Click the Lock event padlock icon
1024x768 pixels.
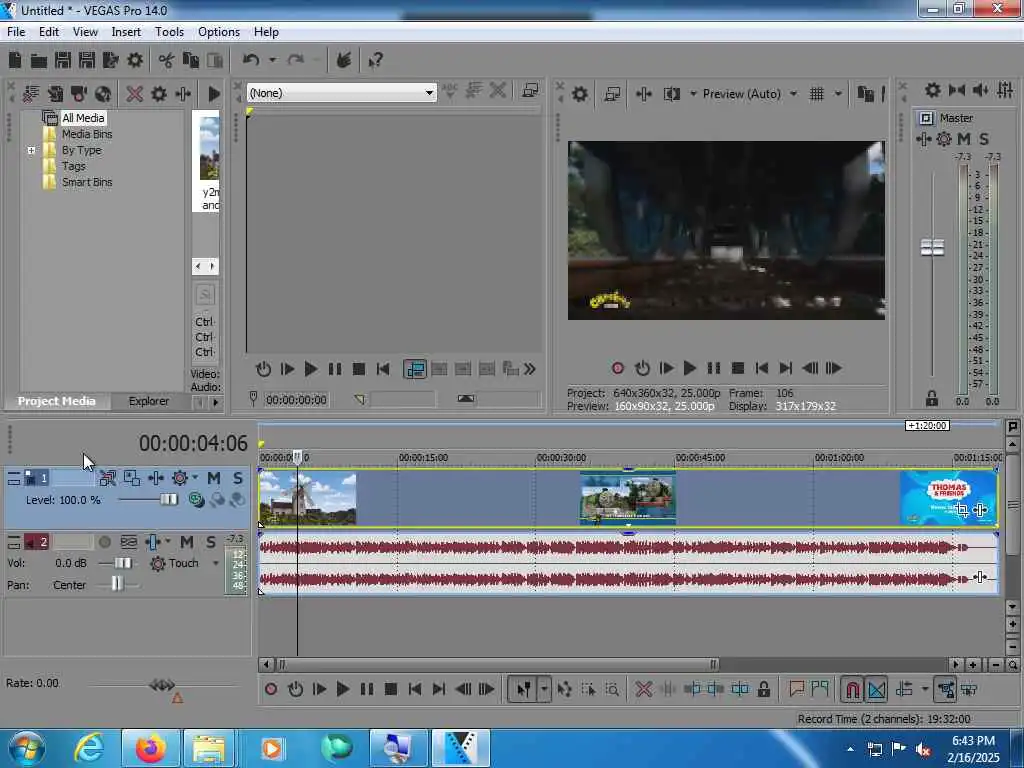pos(763,689)
